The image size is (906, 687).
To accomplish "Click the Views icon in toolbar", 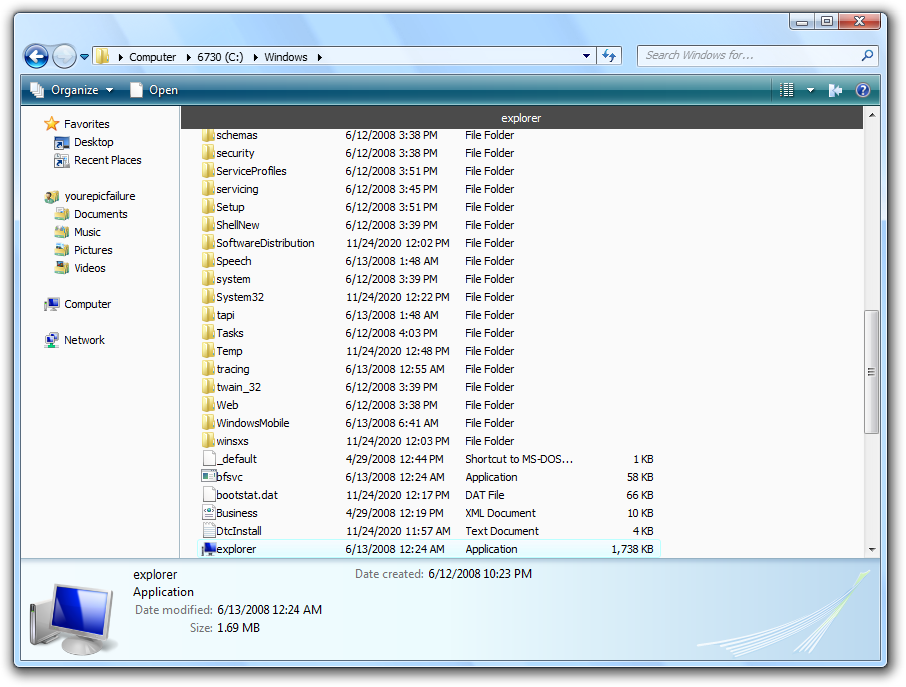I will pyautogui.click(x=787, y=90).
